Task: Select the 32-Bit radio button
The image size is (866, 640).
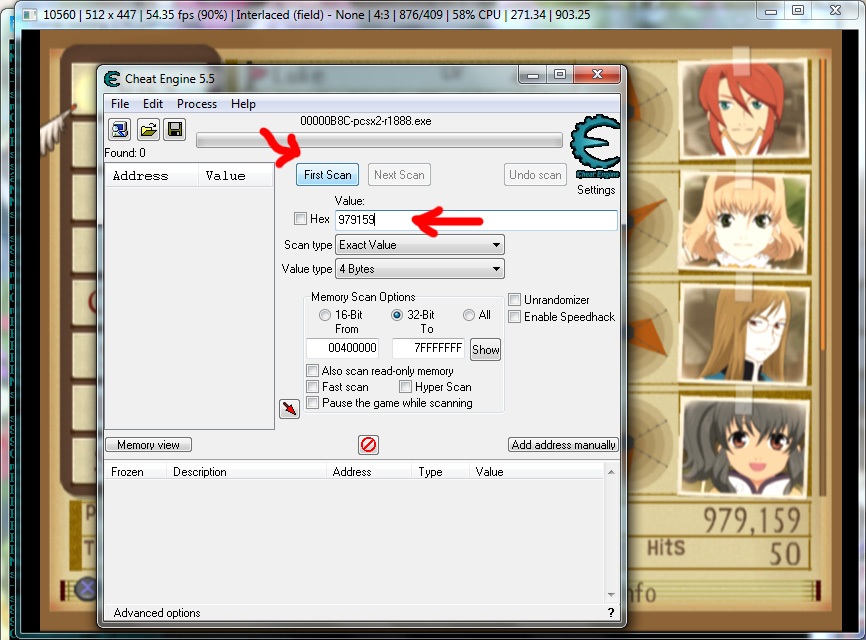Action: [x=397, y=315]
